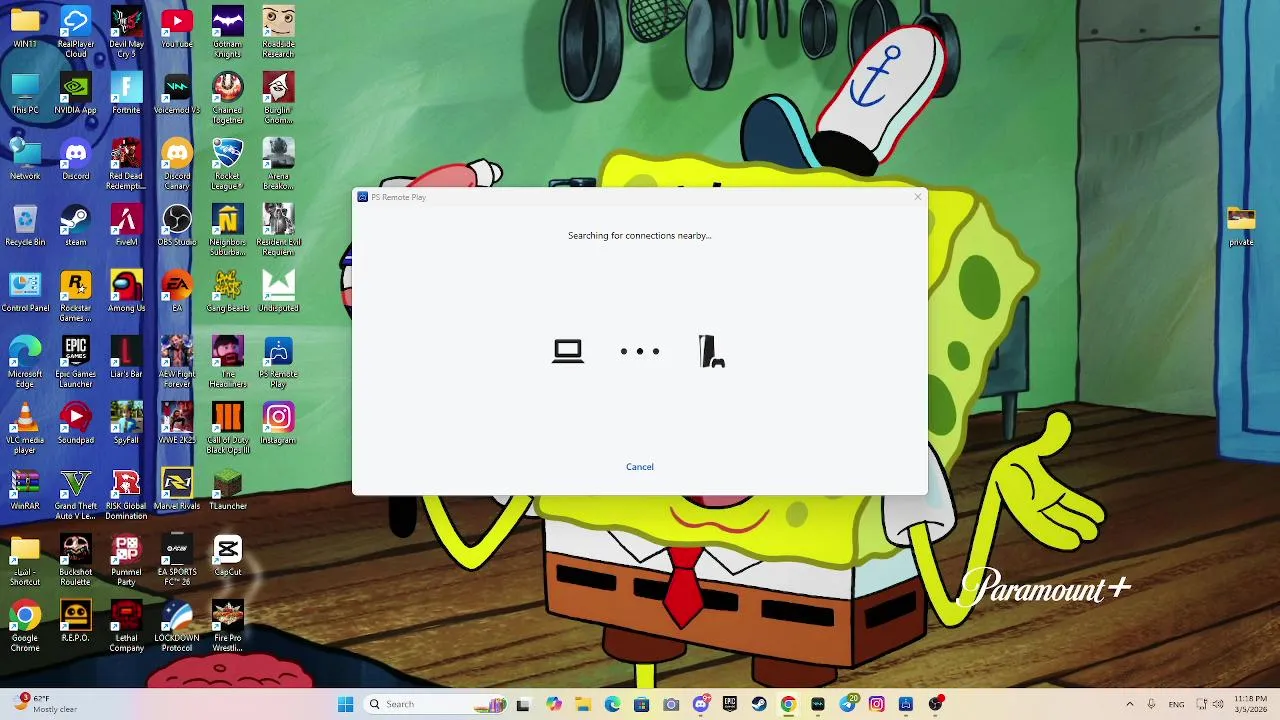Open Control Panel desktop icon
The width and height of the screenshot is (1280, 720).
click(x=25, y=293)
